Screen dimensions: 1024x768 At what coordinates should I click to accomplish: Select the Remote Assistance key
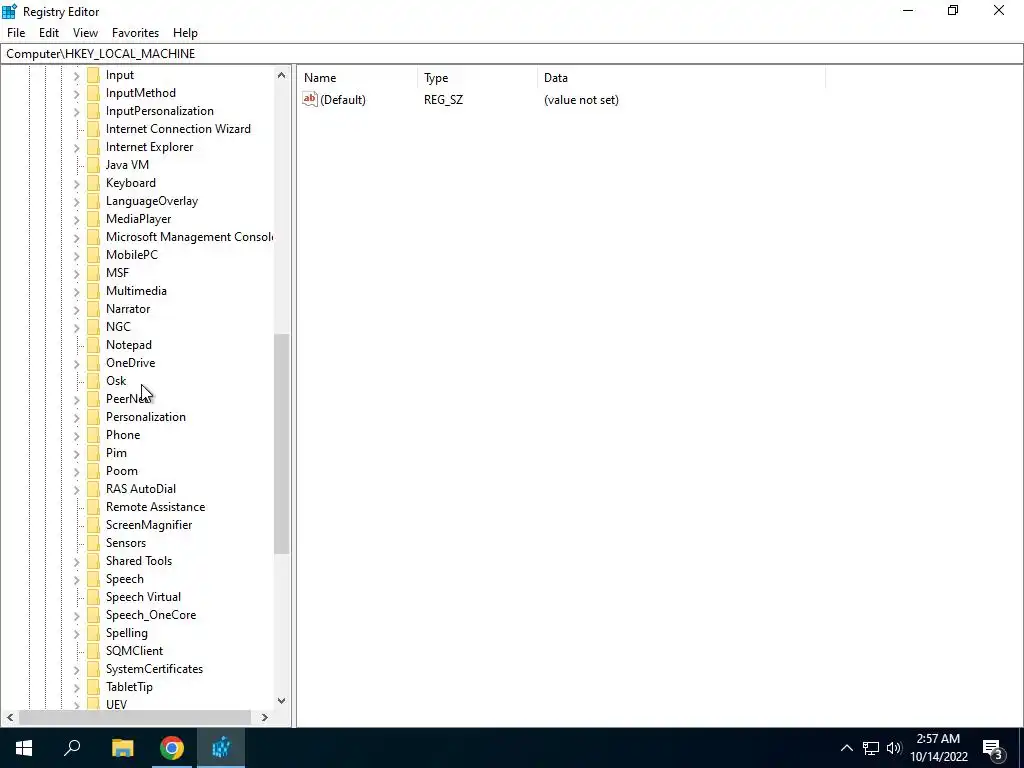[155, 507]
